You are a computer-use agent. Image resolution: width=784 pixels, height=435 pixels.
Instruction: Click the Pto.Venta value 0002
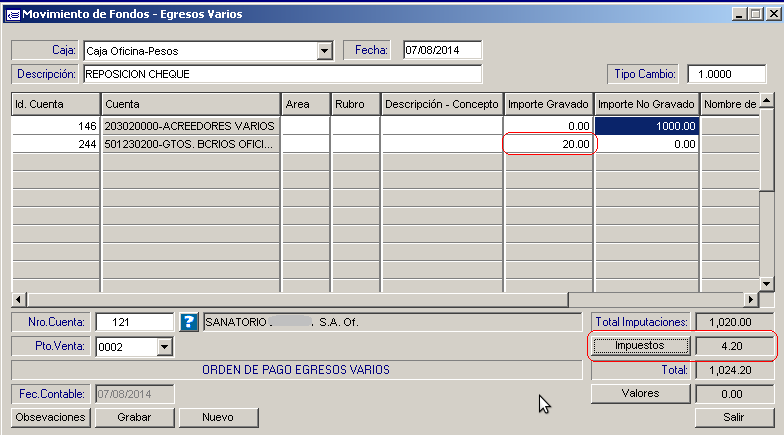coord(126,347)
